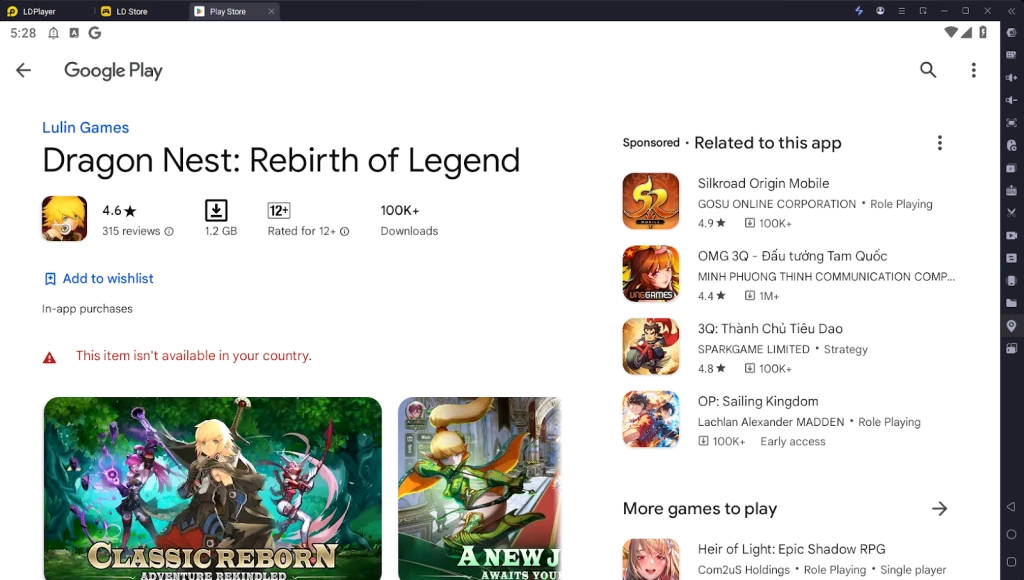Open the shared folder sidebar icon
Viewport: 1024px width, 580px height.
(1011, 303)
